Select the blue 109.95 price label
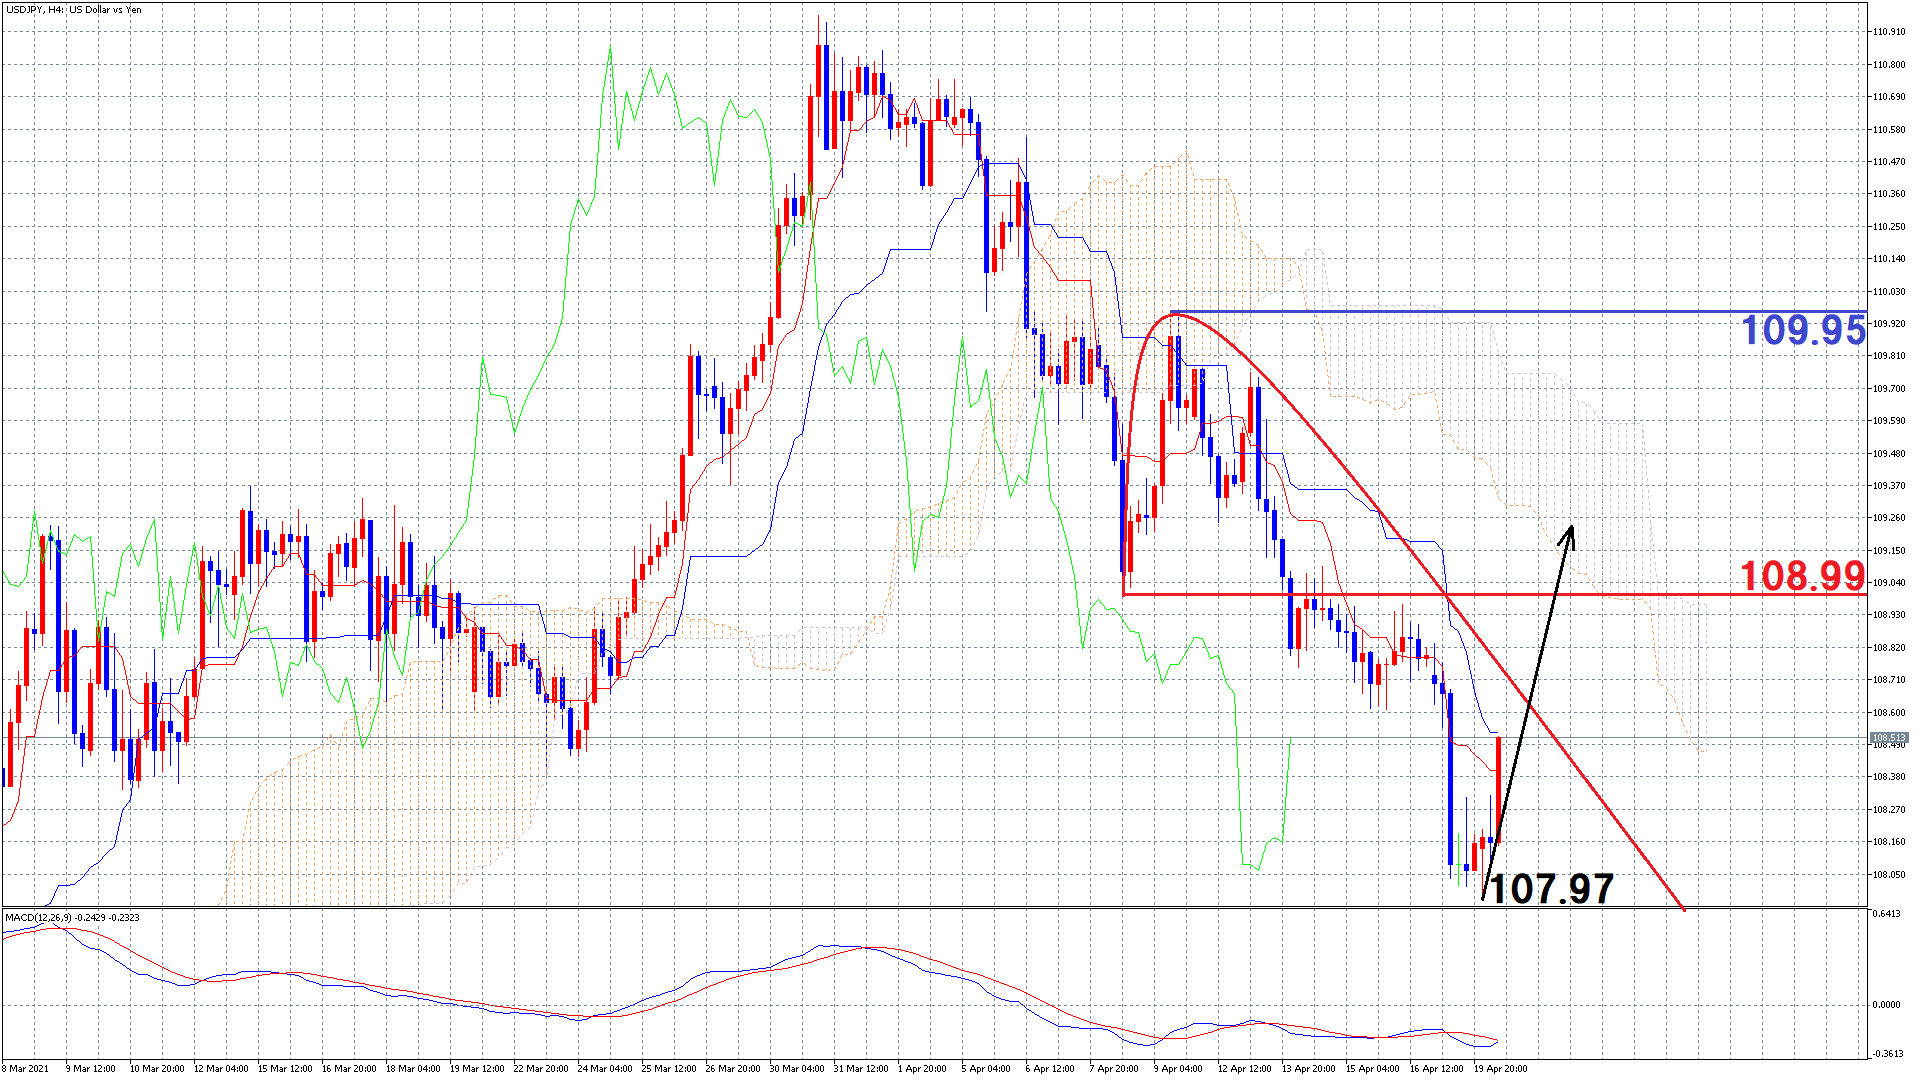The height and width of the screenshot is (1080, 1920). (x=1802, y=330)
